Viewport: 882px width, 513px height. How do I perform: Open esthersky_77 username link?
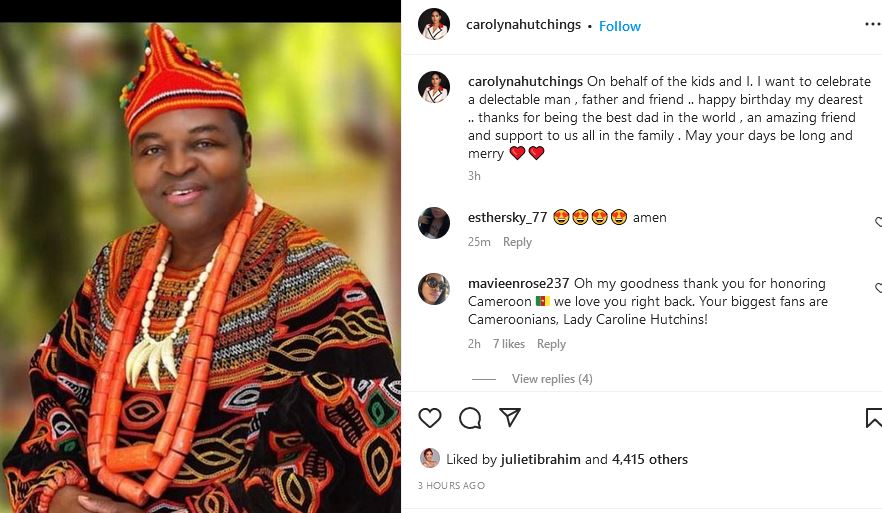[507, 218]
